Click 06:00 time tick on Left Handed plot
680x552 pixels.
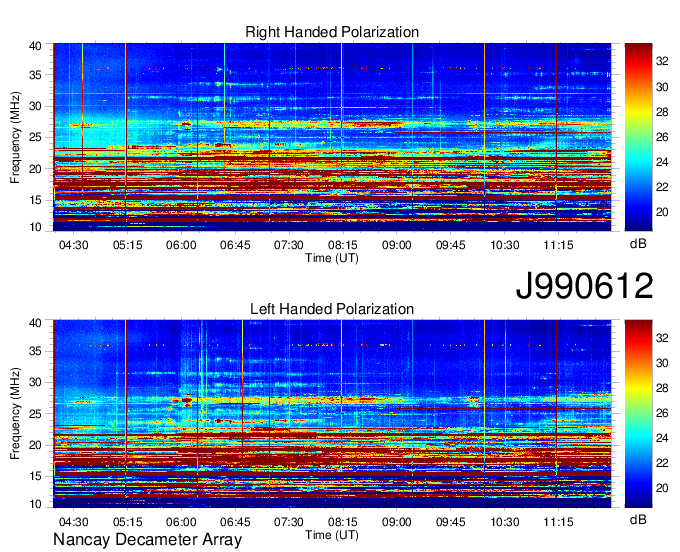tap(181, 522)
